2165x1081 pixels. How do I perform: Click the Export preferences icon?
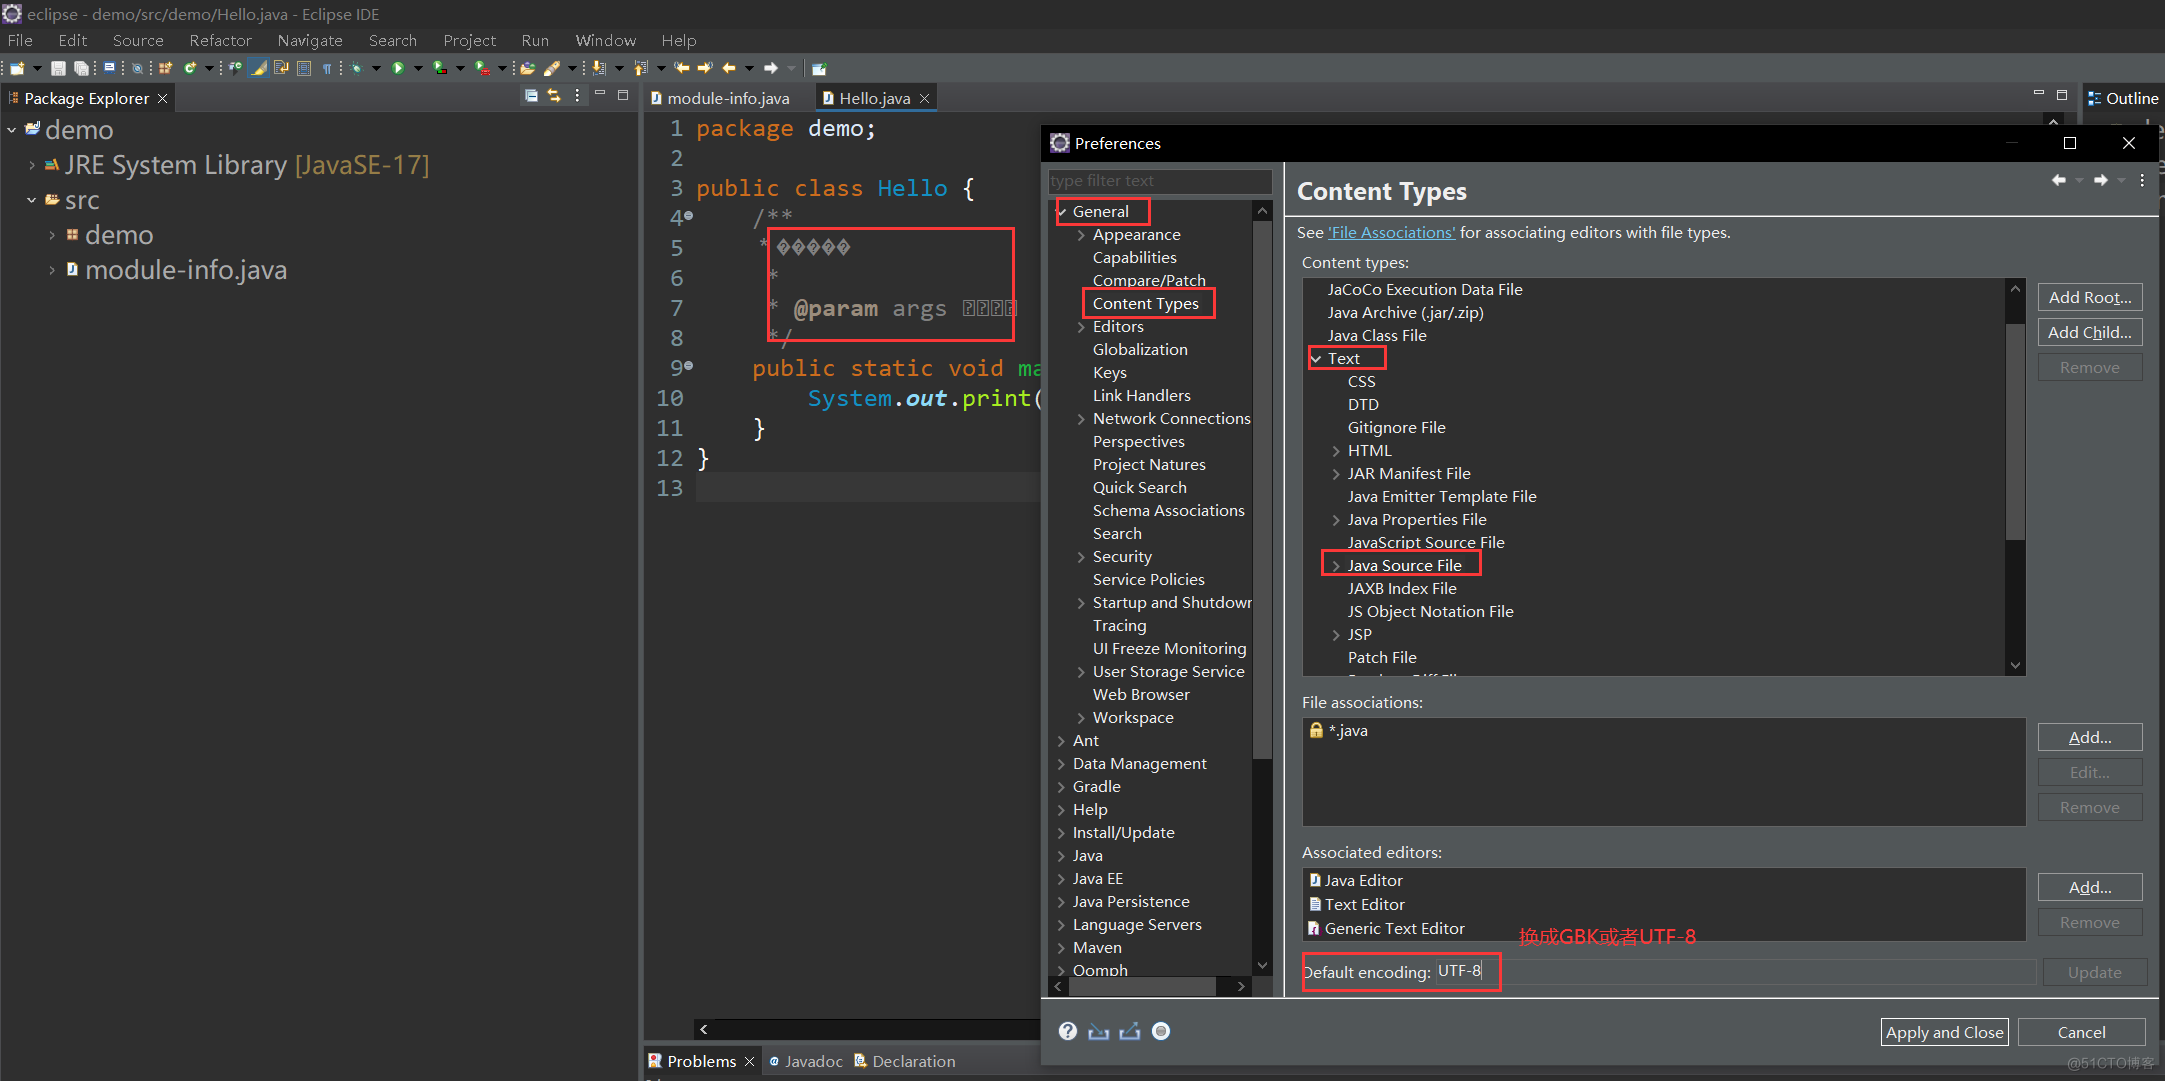click(1130, 1031)
